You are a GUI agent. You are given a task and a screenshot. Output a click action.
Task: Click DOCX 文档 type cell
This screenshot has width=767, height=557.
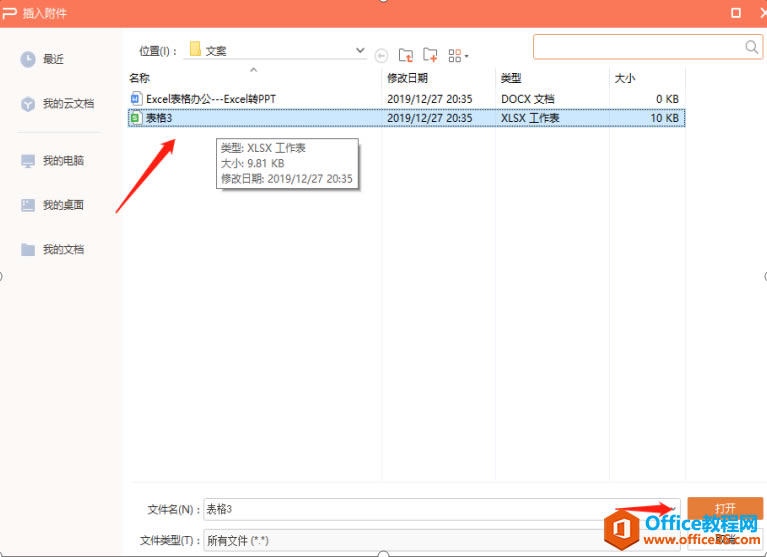click(527, 99)
